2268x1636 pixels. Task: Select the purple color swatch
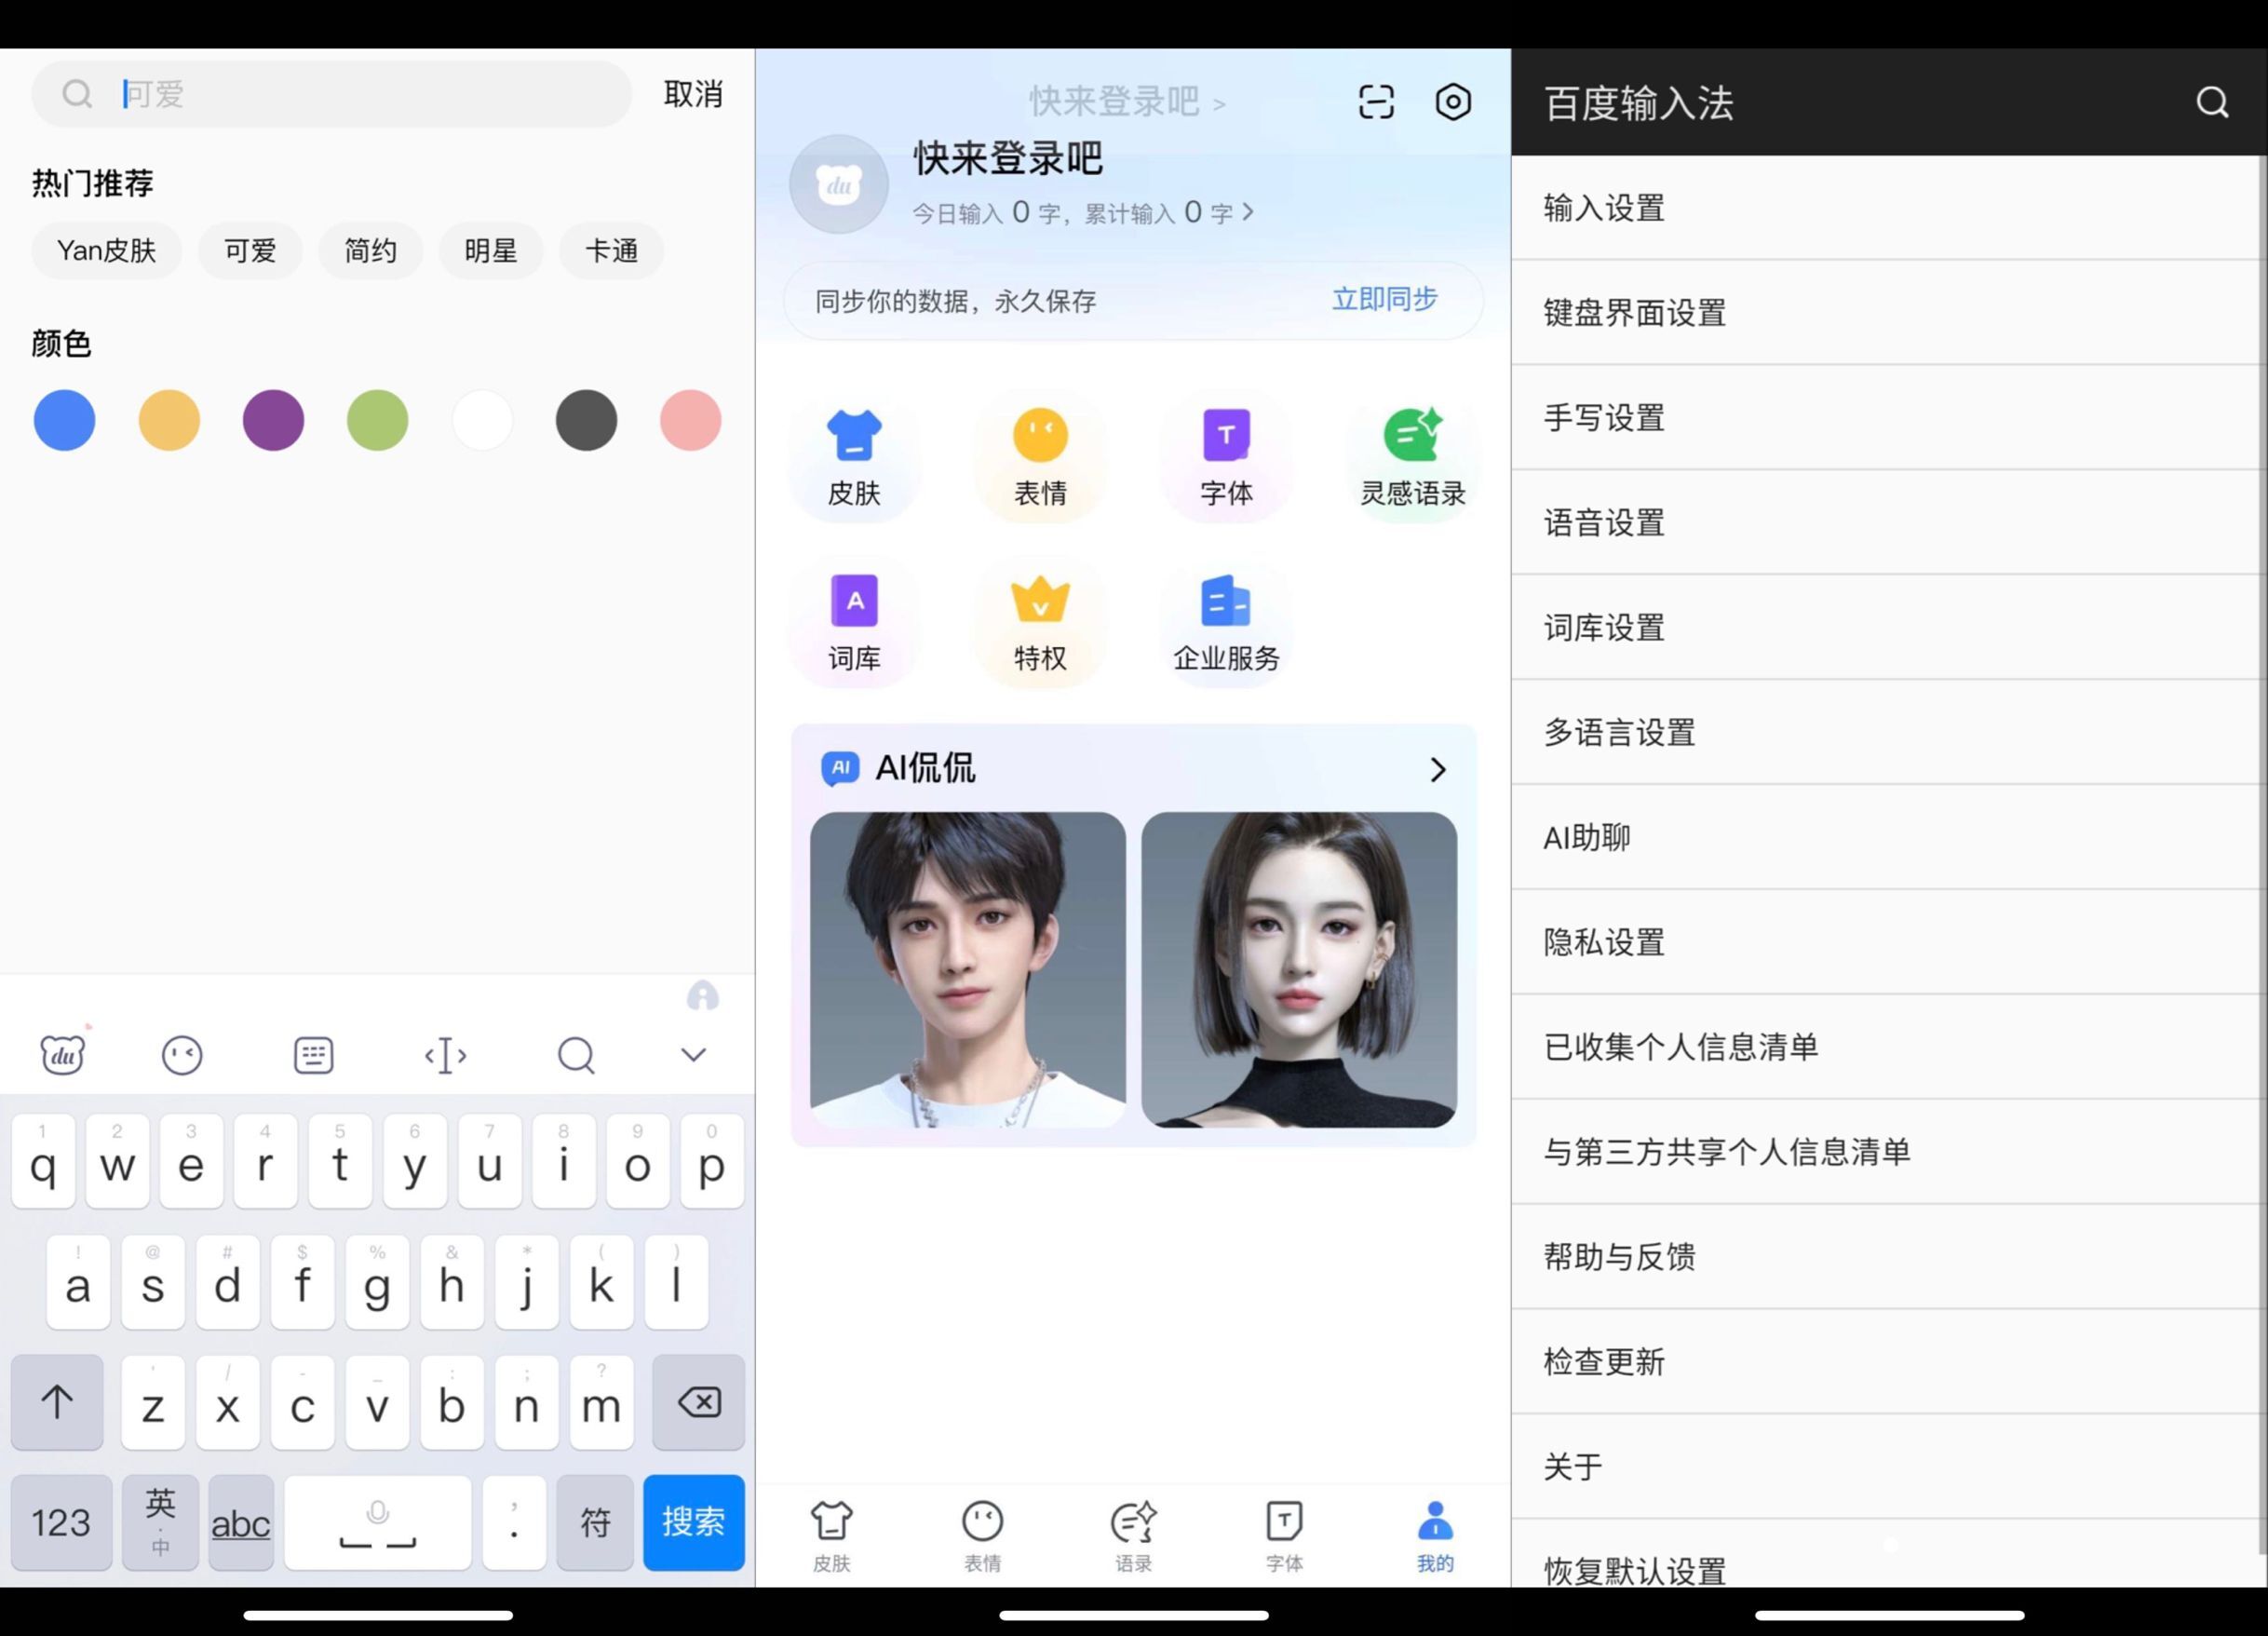[x=273, y=420]
